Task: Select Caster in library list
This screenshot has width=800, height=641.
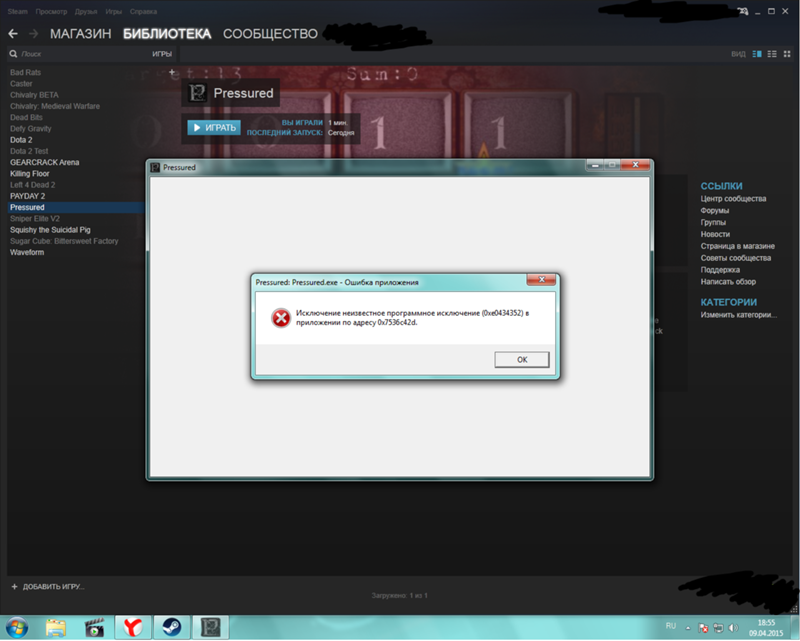Action: pos(21,84)
